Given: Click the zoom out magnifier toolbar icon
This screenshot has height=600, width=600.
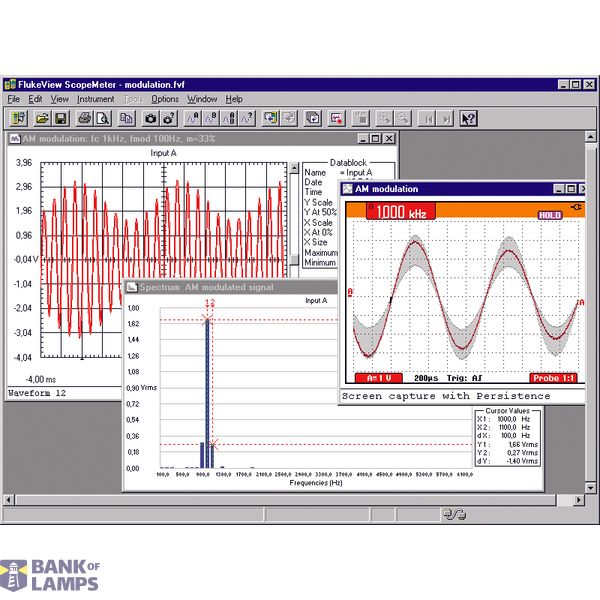Looking at the screenshot, I should (403, 118).
